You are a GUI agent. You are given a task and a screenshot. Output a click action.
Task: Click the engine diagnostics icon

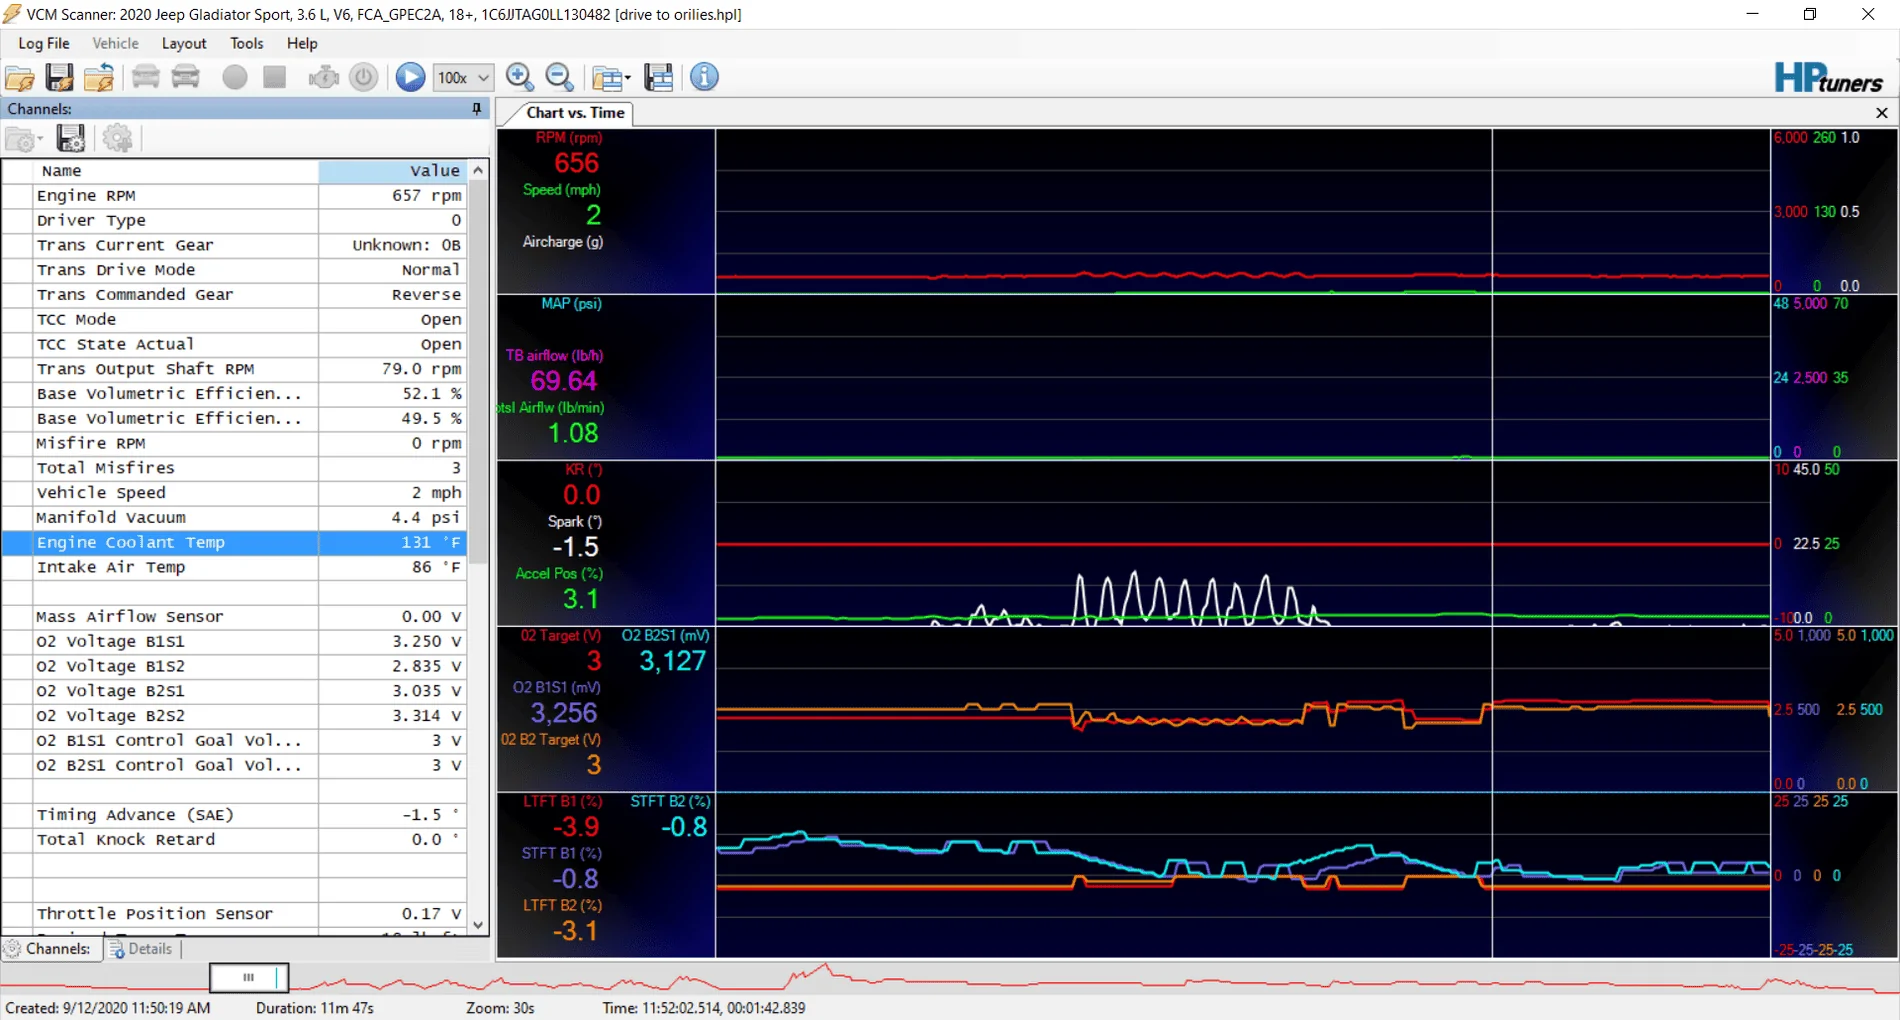pyautogui.click(x=323, y=77)
